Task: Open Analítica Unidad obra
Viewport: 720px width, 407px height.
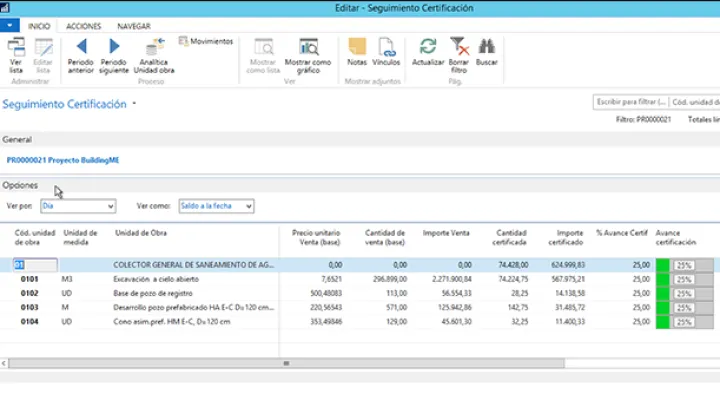Action: [x=155, y=48]
